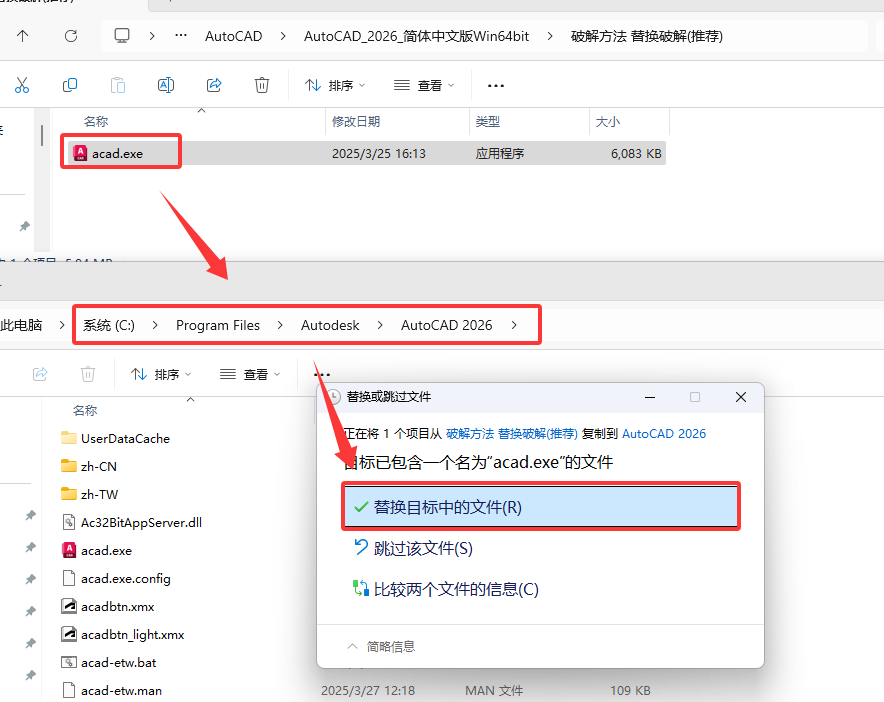Select the acad.exe row sized 6,083 KB
This screenshot has height=702, width=884.
[365, 153]
